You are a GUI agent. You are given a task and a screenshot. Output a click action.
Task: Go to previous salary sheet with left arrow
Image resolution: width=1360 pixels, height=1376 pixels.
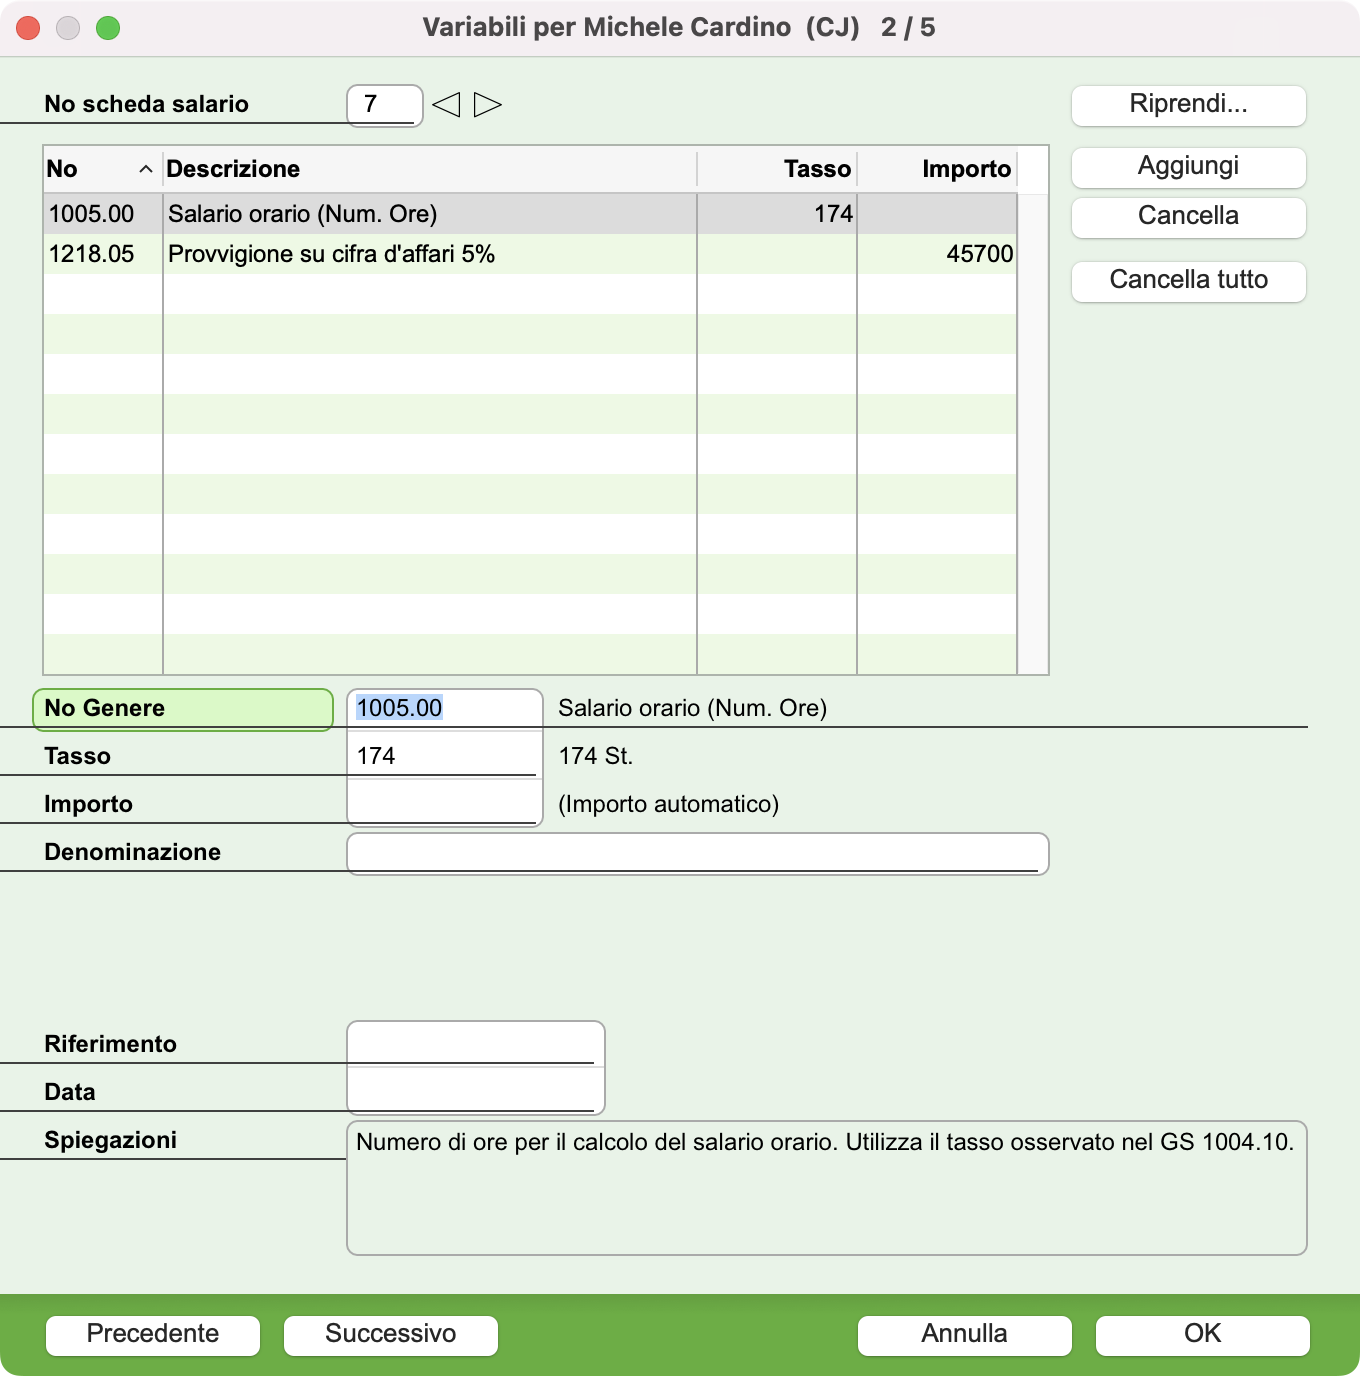pos(446,104)
